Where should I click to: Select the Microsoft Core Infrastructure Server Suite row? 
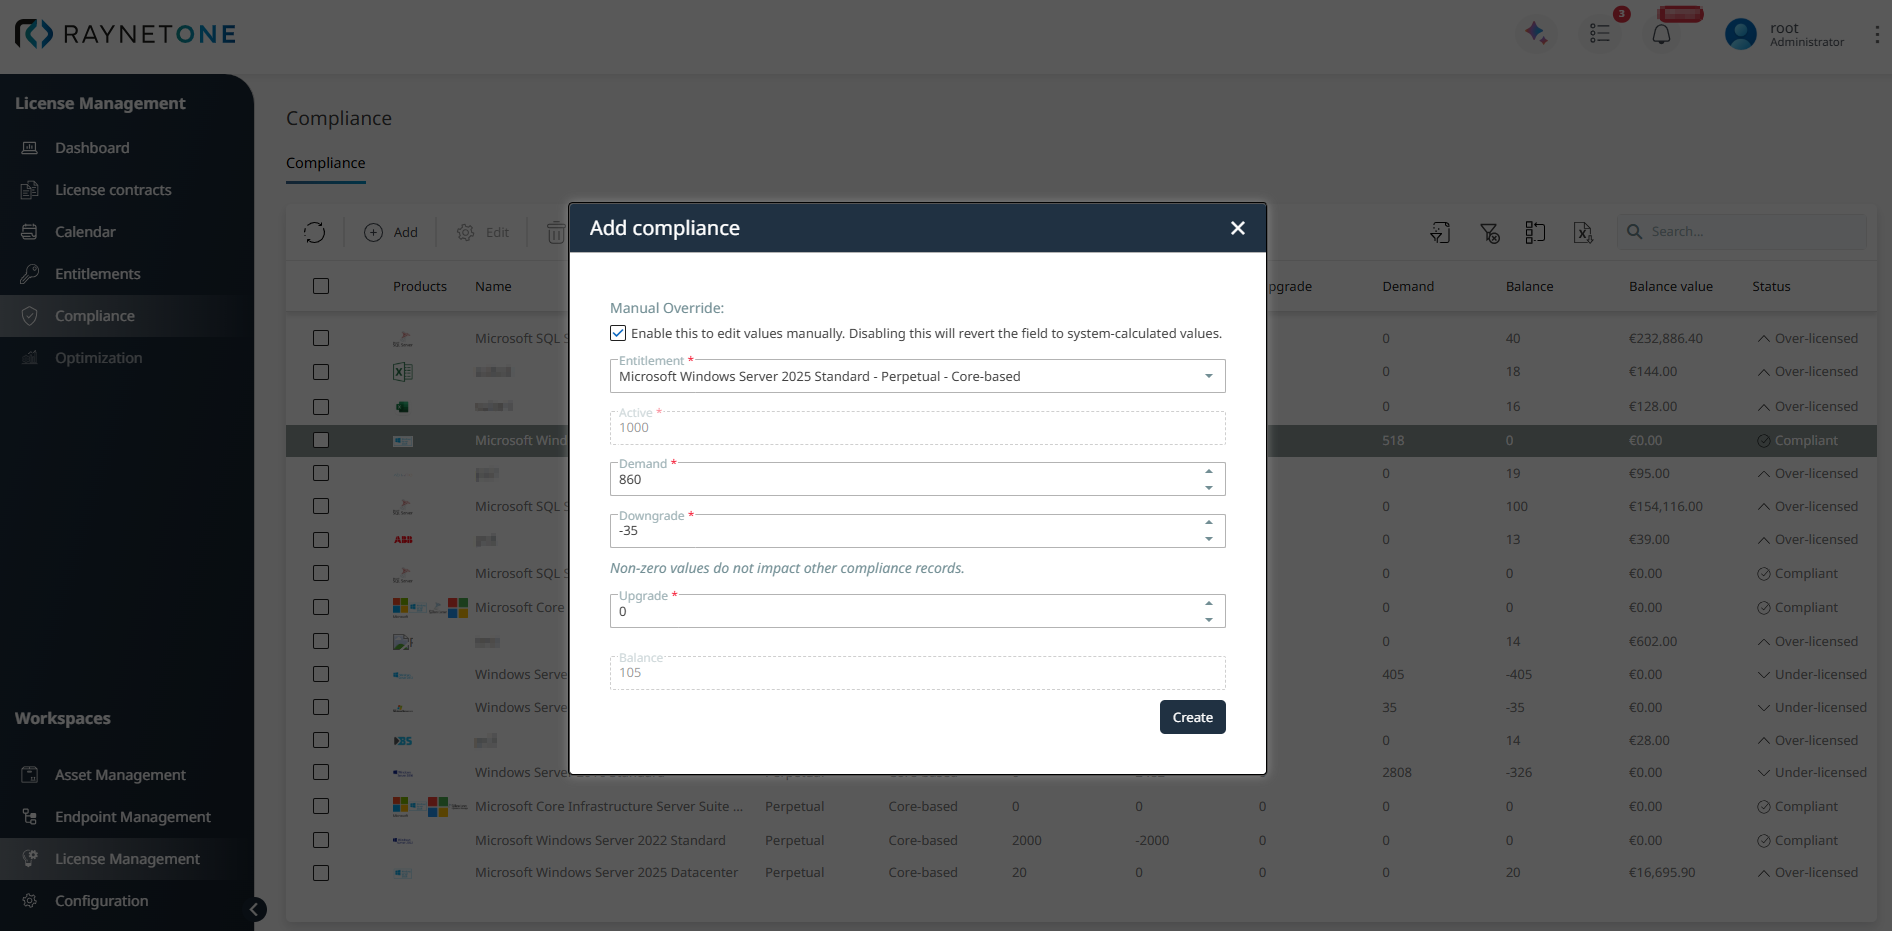click(x=321, y=806)
